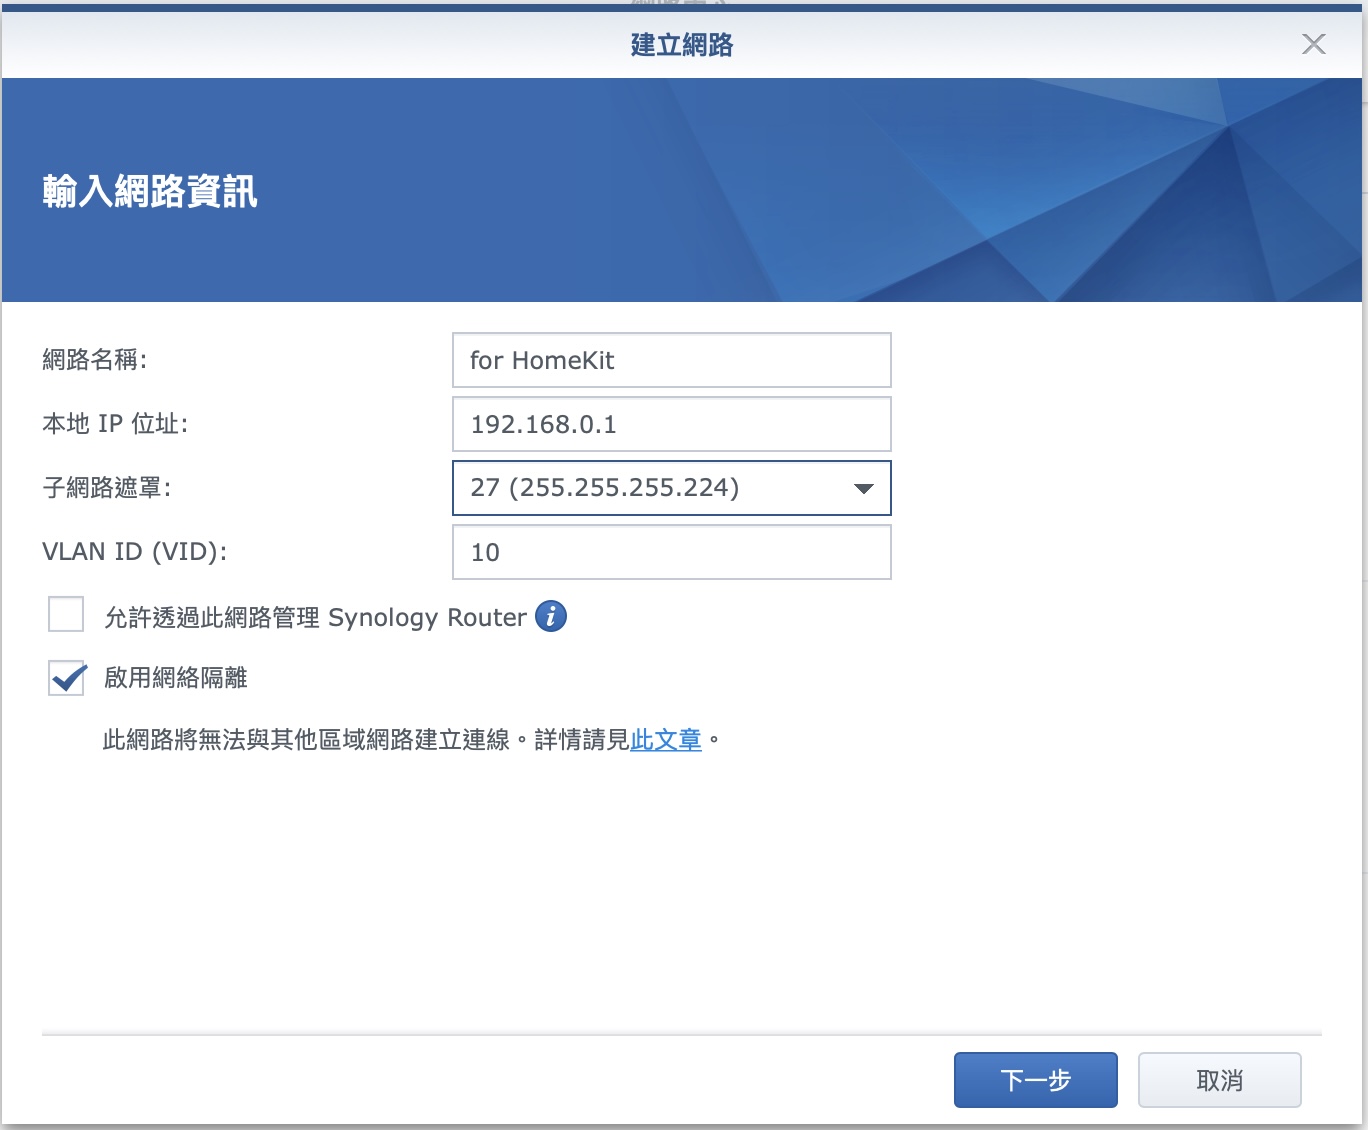Close the 建立網路 dialog with X
This screenshot has height=1130, width=1368.
tap(1313, 44)
